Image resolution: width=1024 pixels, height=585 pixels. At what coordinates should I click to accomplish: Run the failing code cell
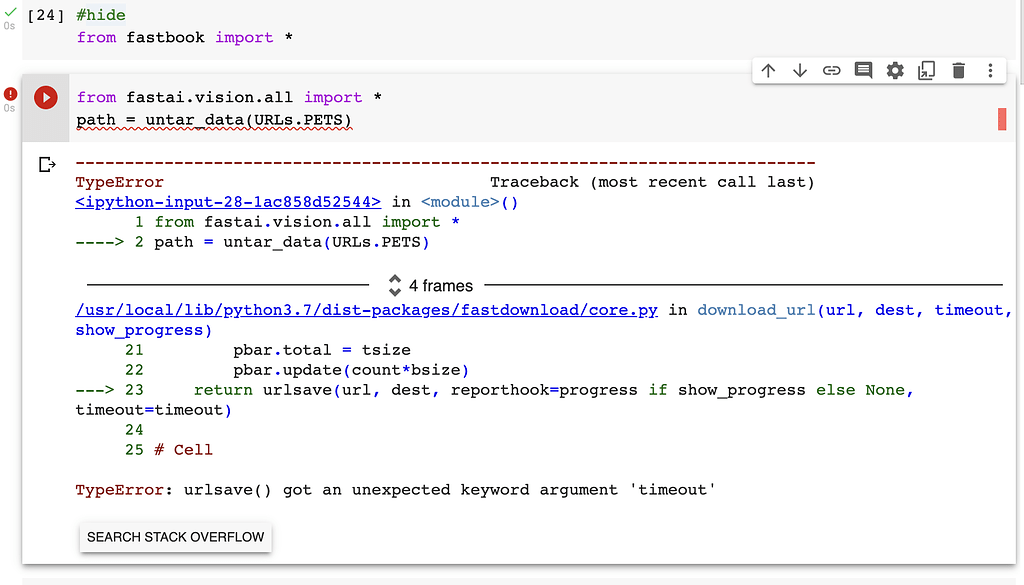(45, 97)
